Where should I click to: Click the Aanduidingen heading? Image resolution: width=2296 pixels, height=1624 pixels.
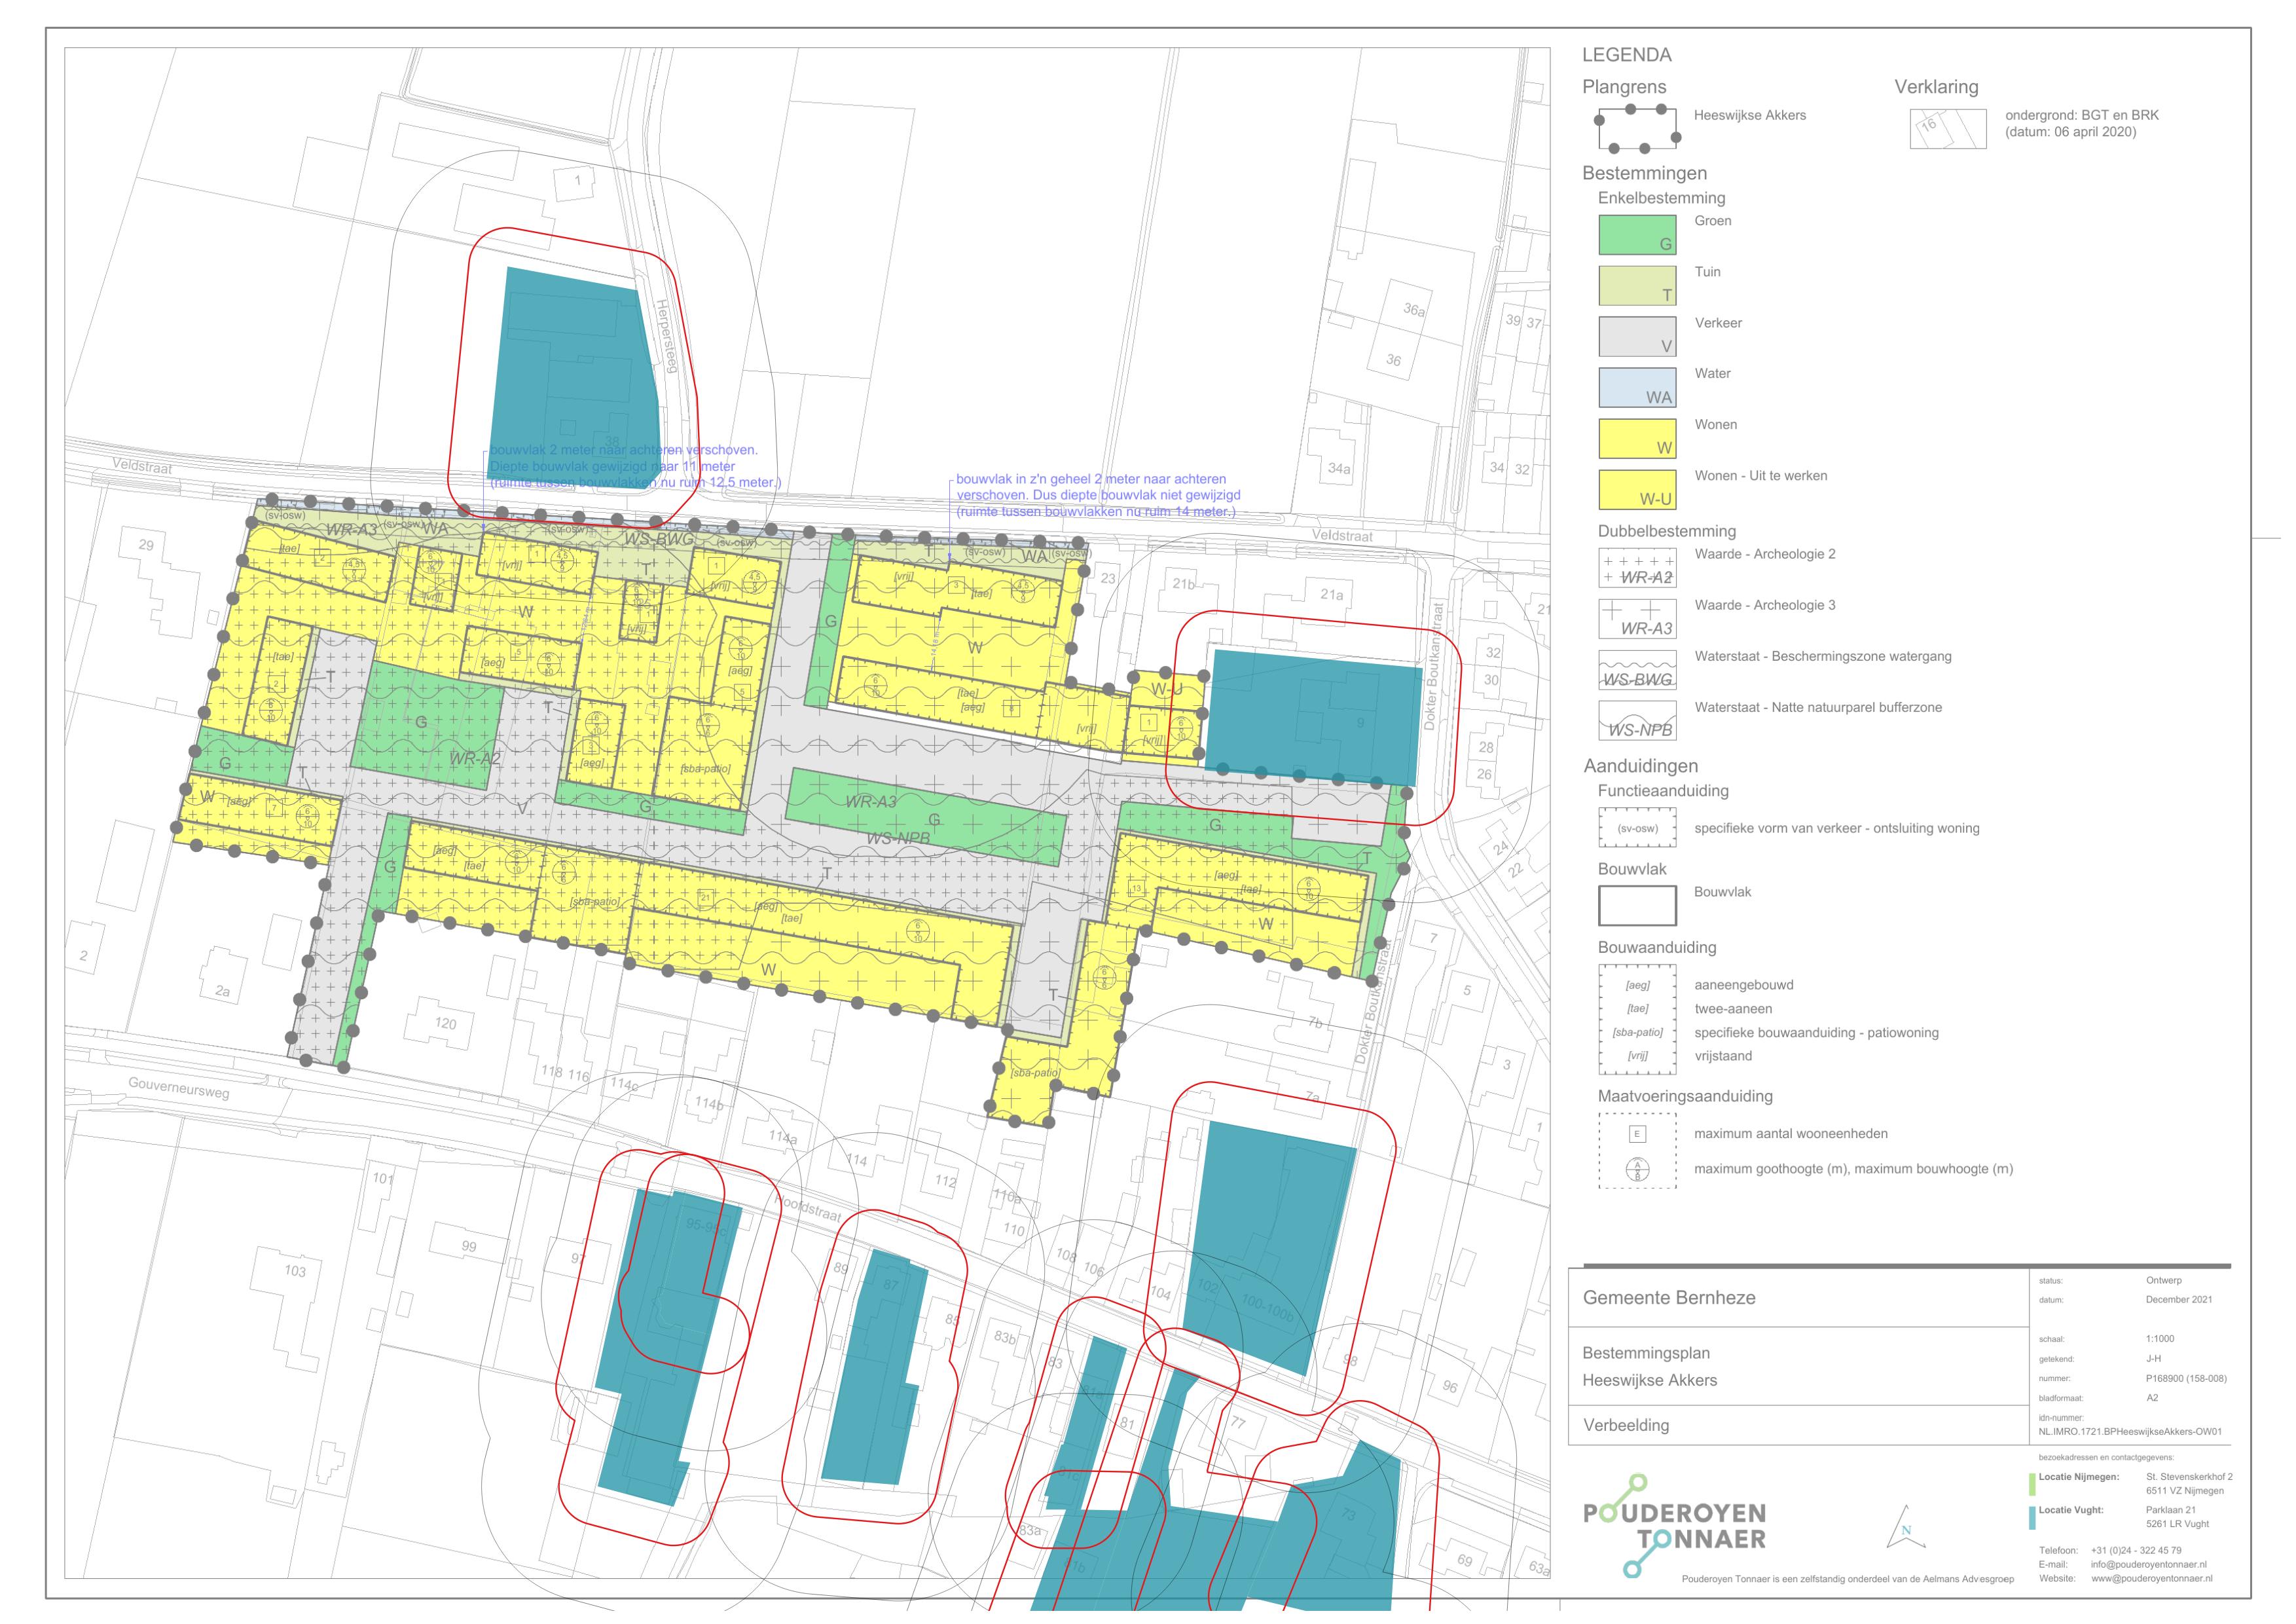[x=1641, y=766]
